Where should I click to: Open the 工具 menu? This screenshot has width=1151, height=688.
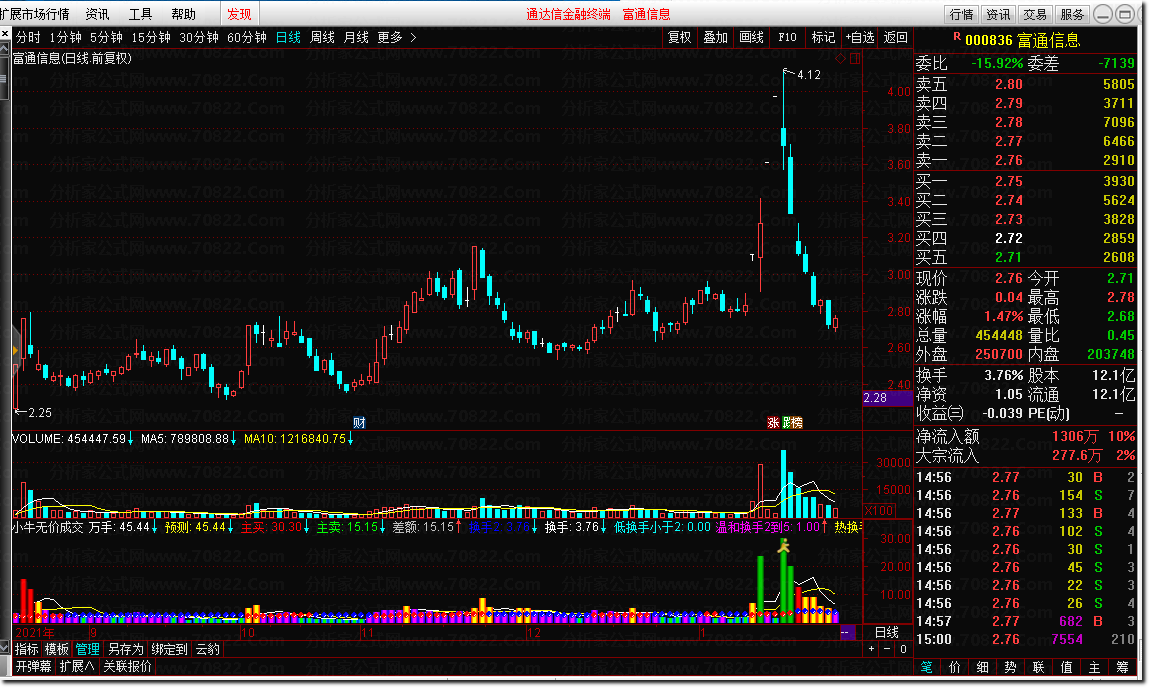140,14
